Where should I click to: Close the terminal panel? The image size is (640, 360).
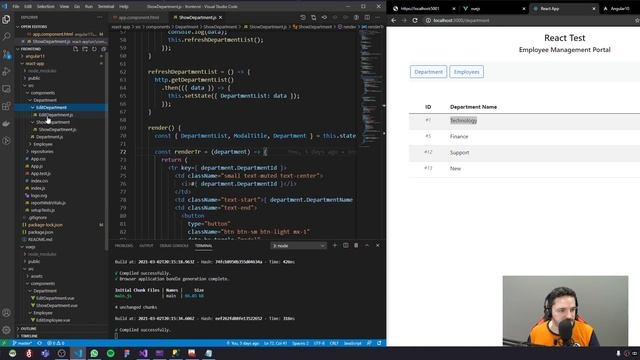click(x=378, y=245)
